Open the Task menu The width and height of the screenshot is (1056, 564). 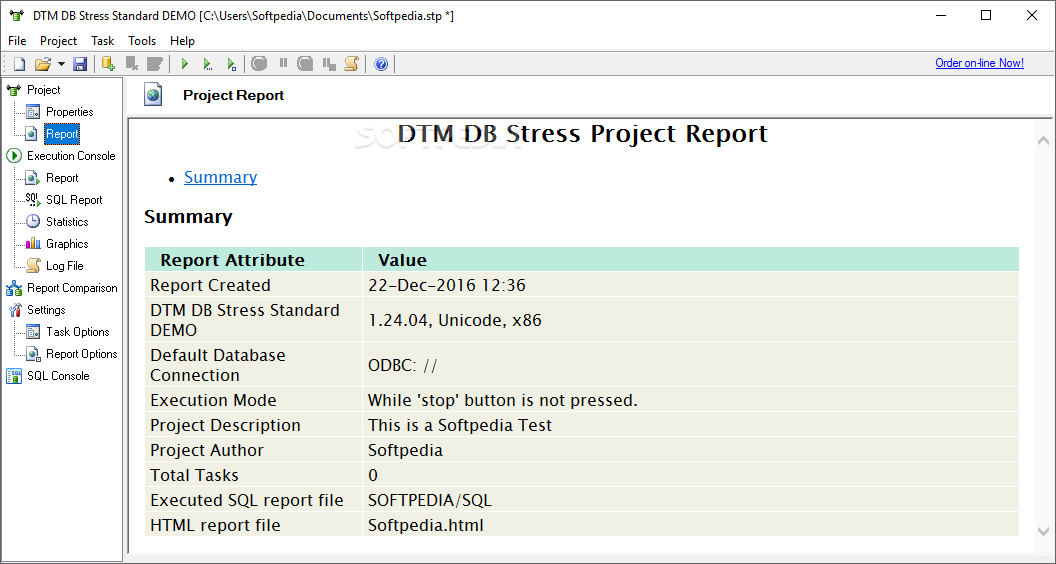103,41
